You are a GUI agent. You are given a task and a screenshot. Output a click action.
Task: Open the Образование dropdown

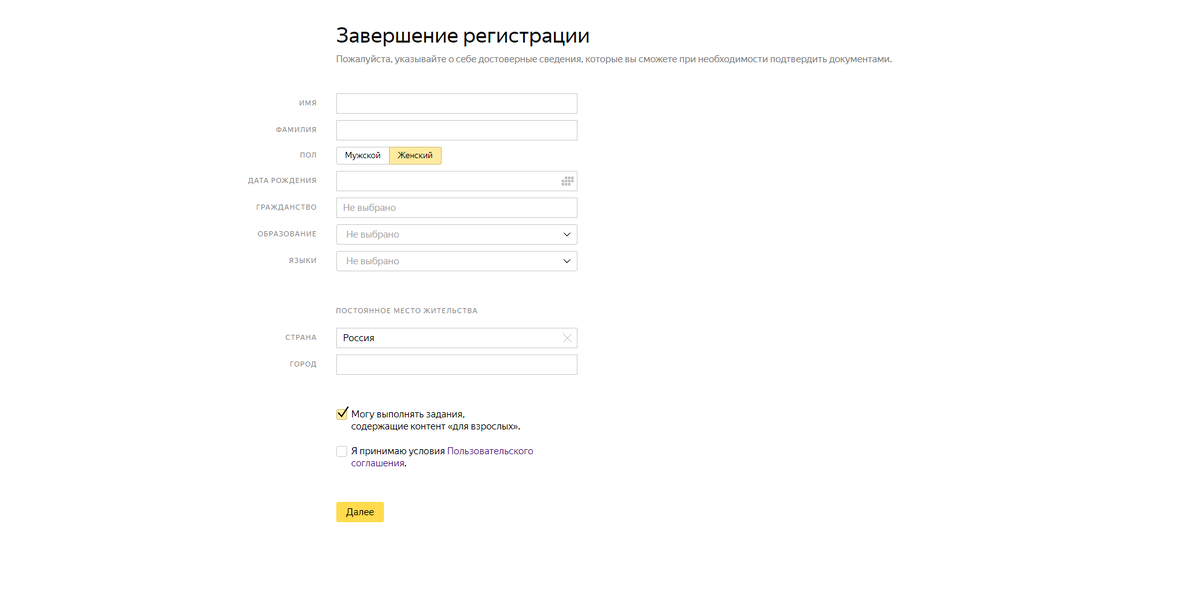(456, 234)
